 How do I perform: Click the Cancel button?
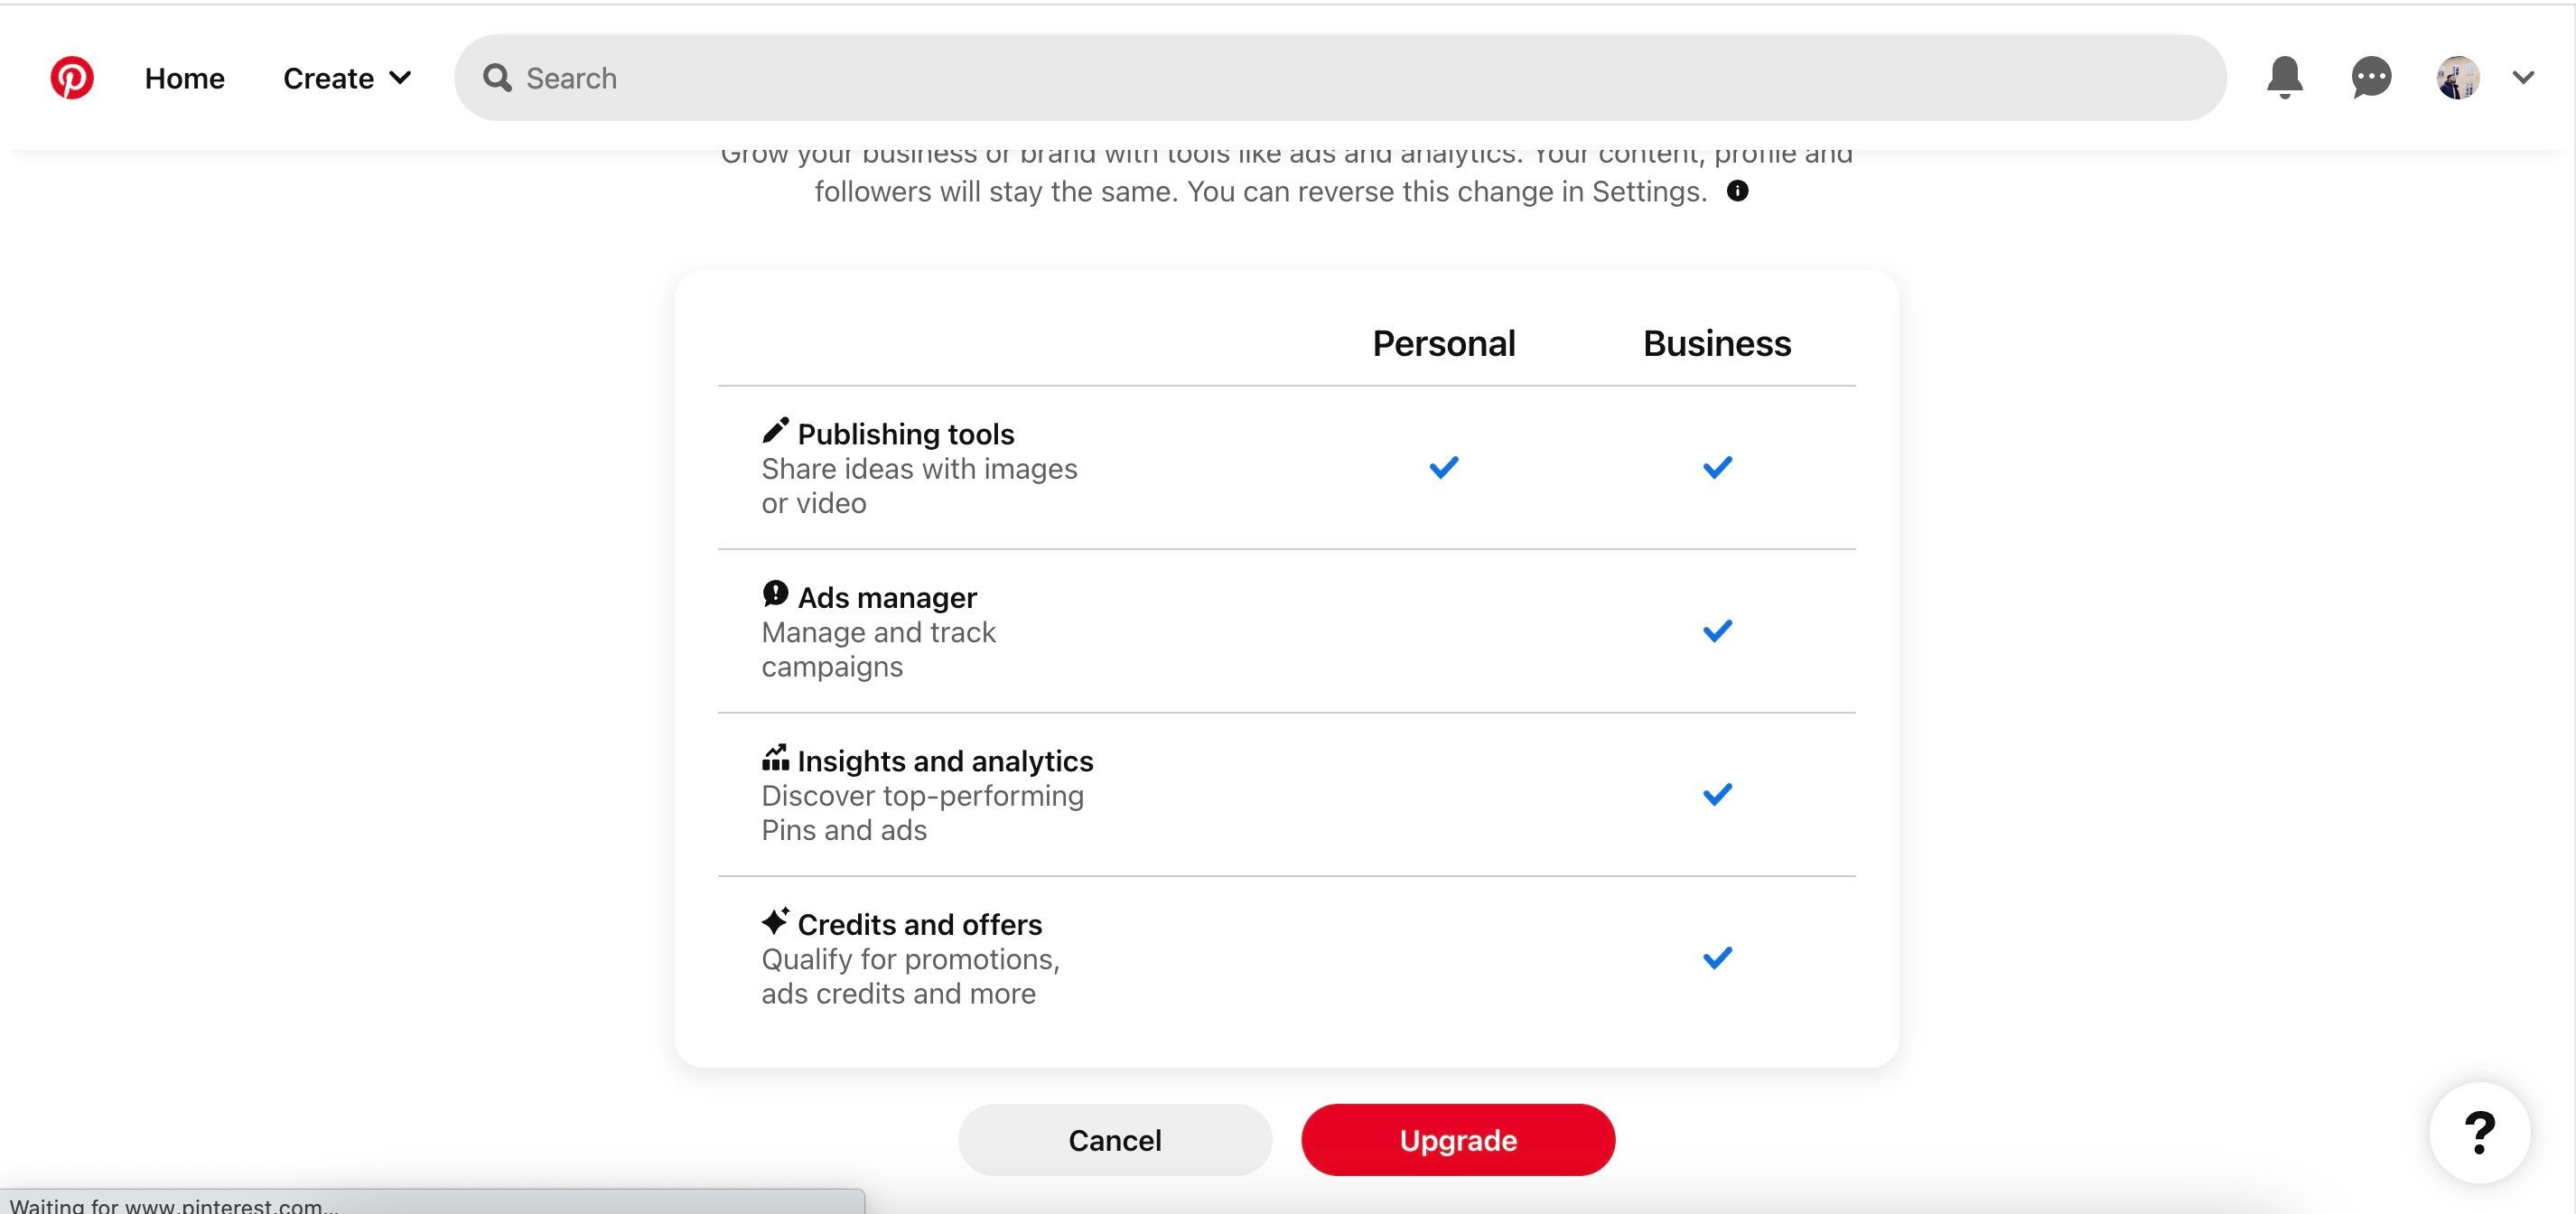pos(1115,1140)
